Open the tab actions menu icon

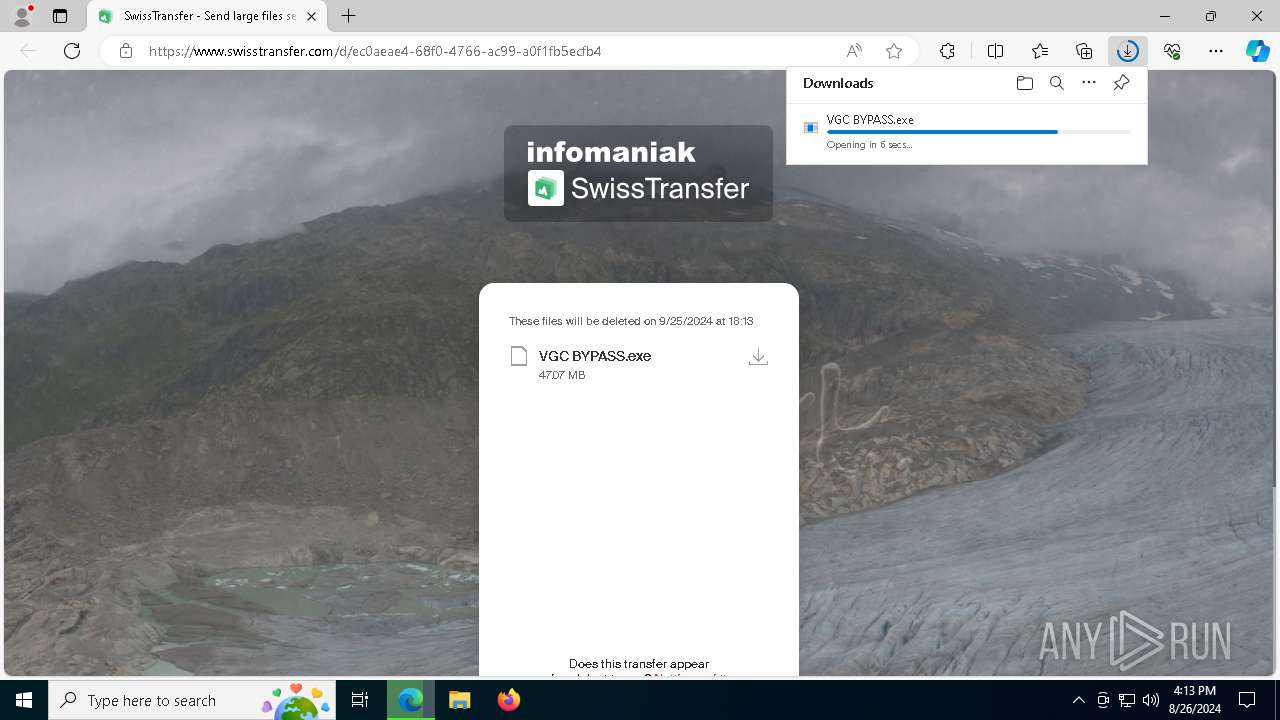tap(60, 16)
